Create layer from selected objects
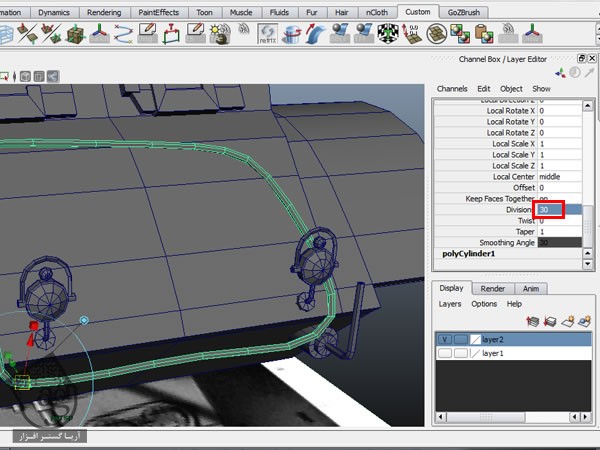600x450 pixels. click(583, 321)
